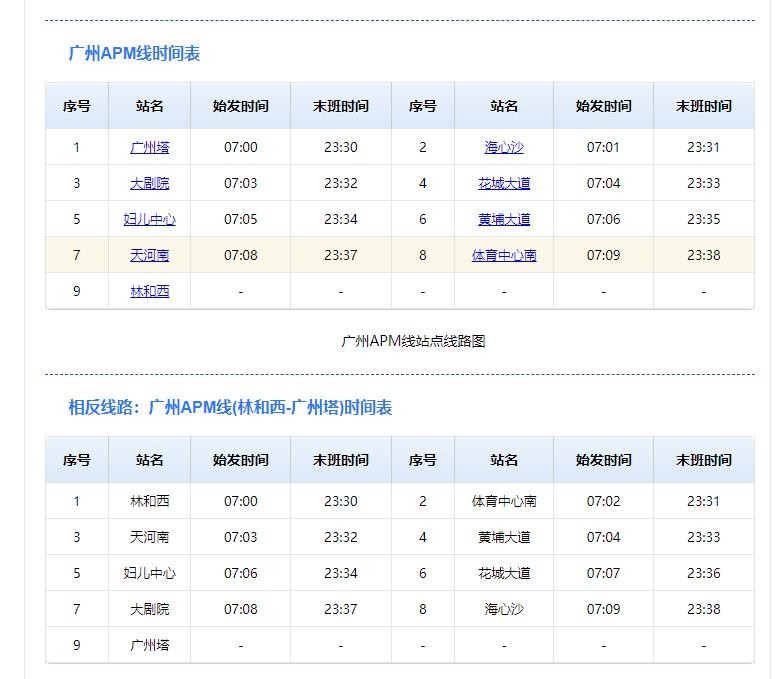Select the 花城大道 station link
Screen dimensions: 777x679
(504, 183)
